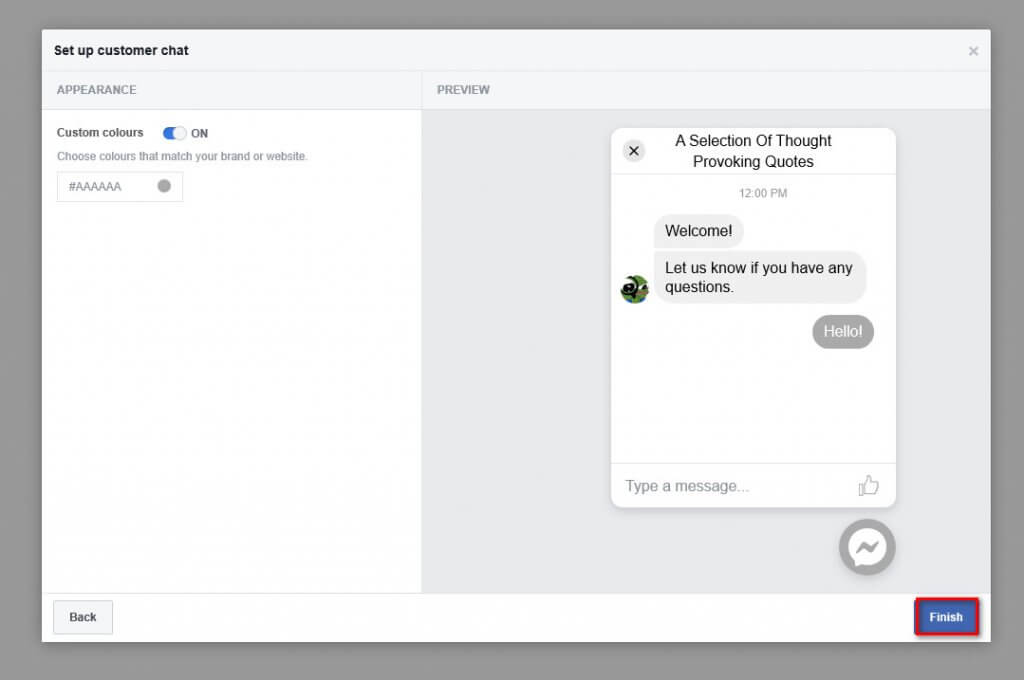Click the PREVIEW section header
Screen dimensions: 1024x680
pos(463,90)
